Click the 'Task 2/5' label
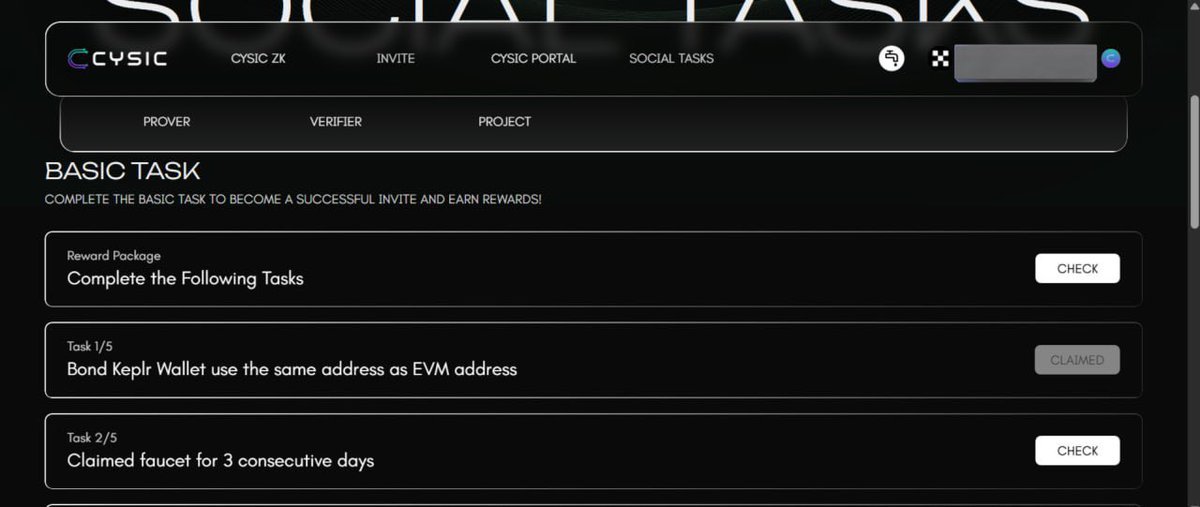The width and height of the screenshot is (1200, 507). 90,438
